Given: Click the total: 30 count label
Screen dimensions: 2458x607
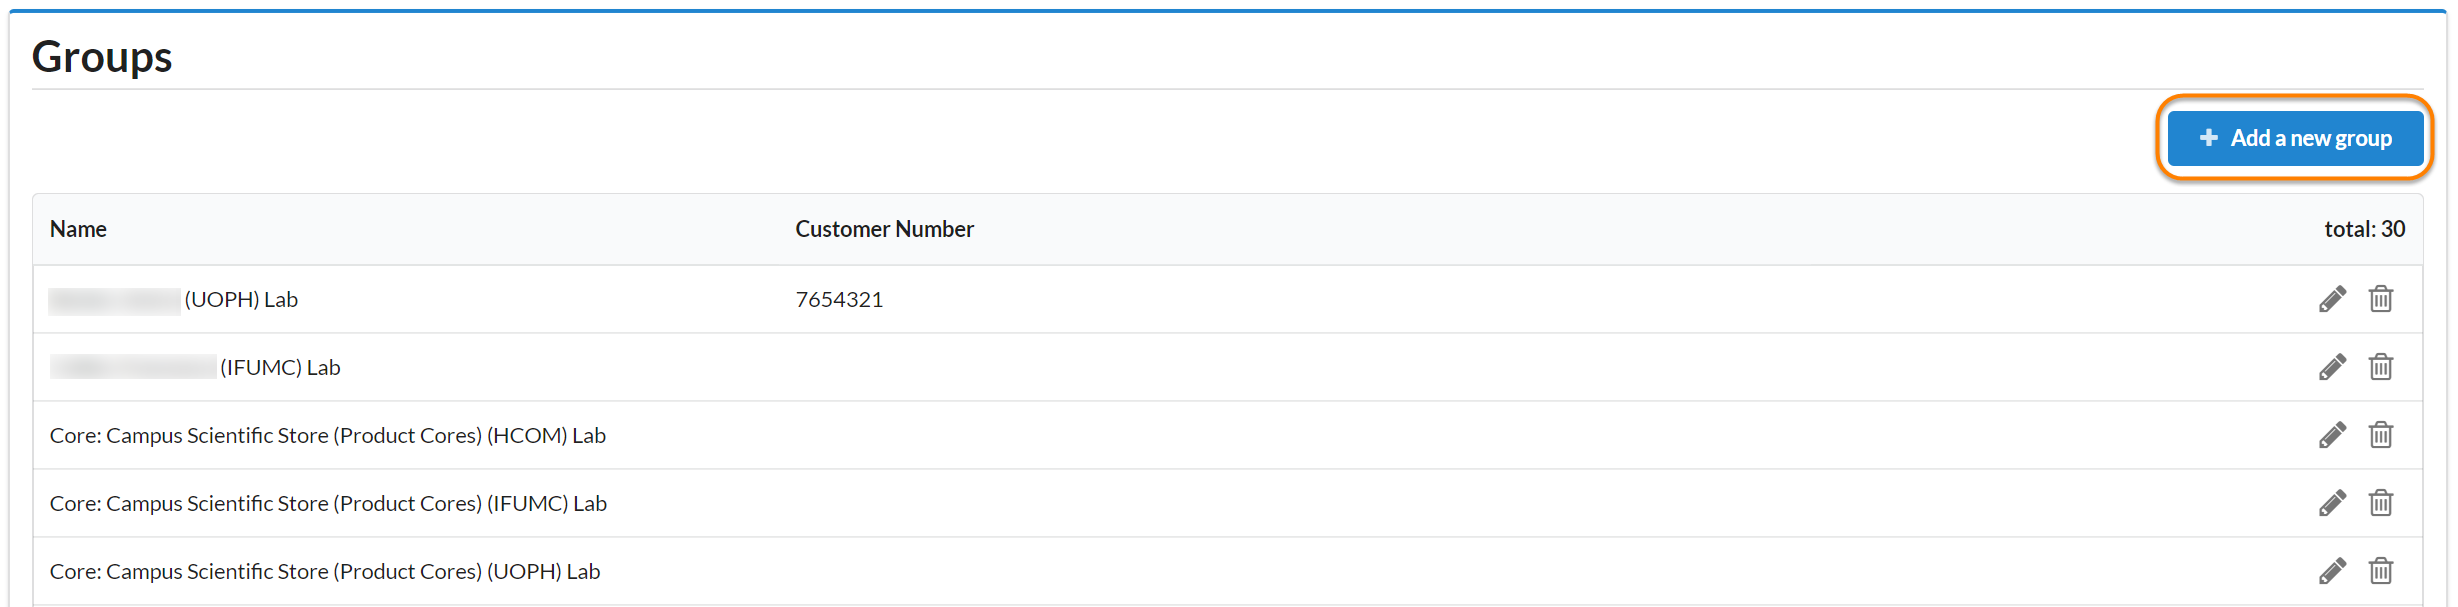Looking at the screenshot, I should click(x=2364, y=229).
